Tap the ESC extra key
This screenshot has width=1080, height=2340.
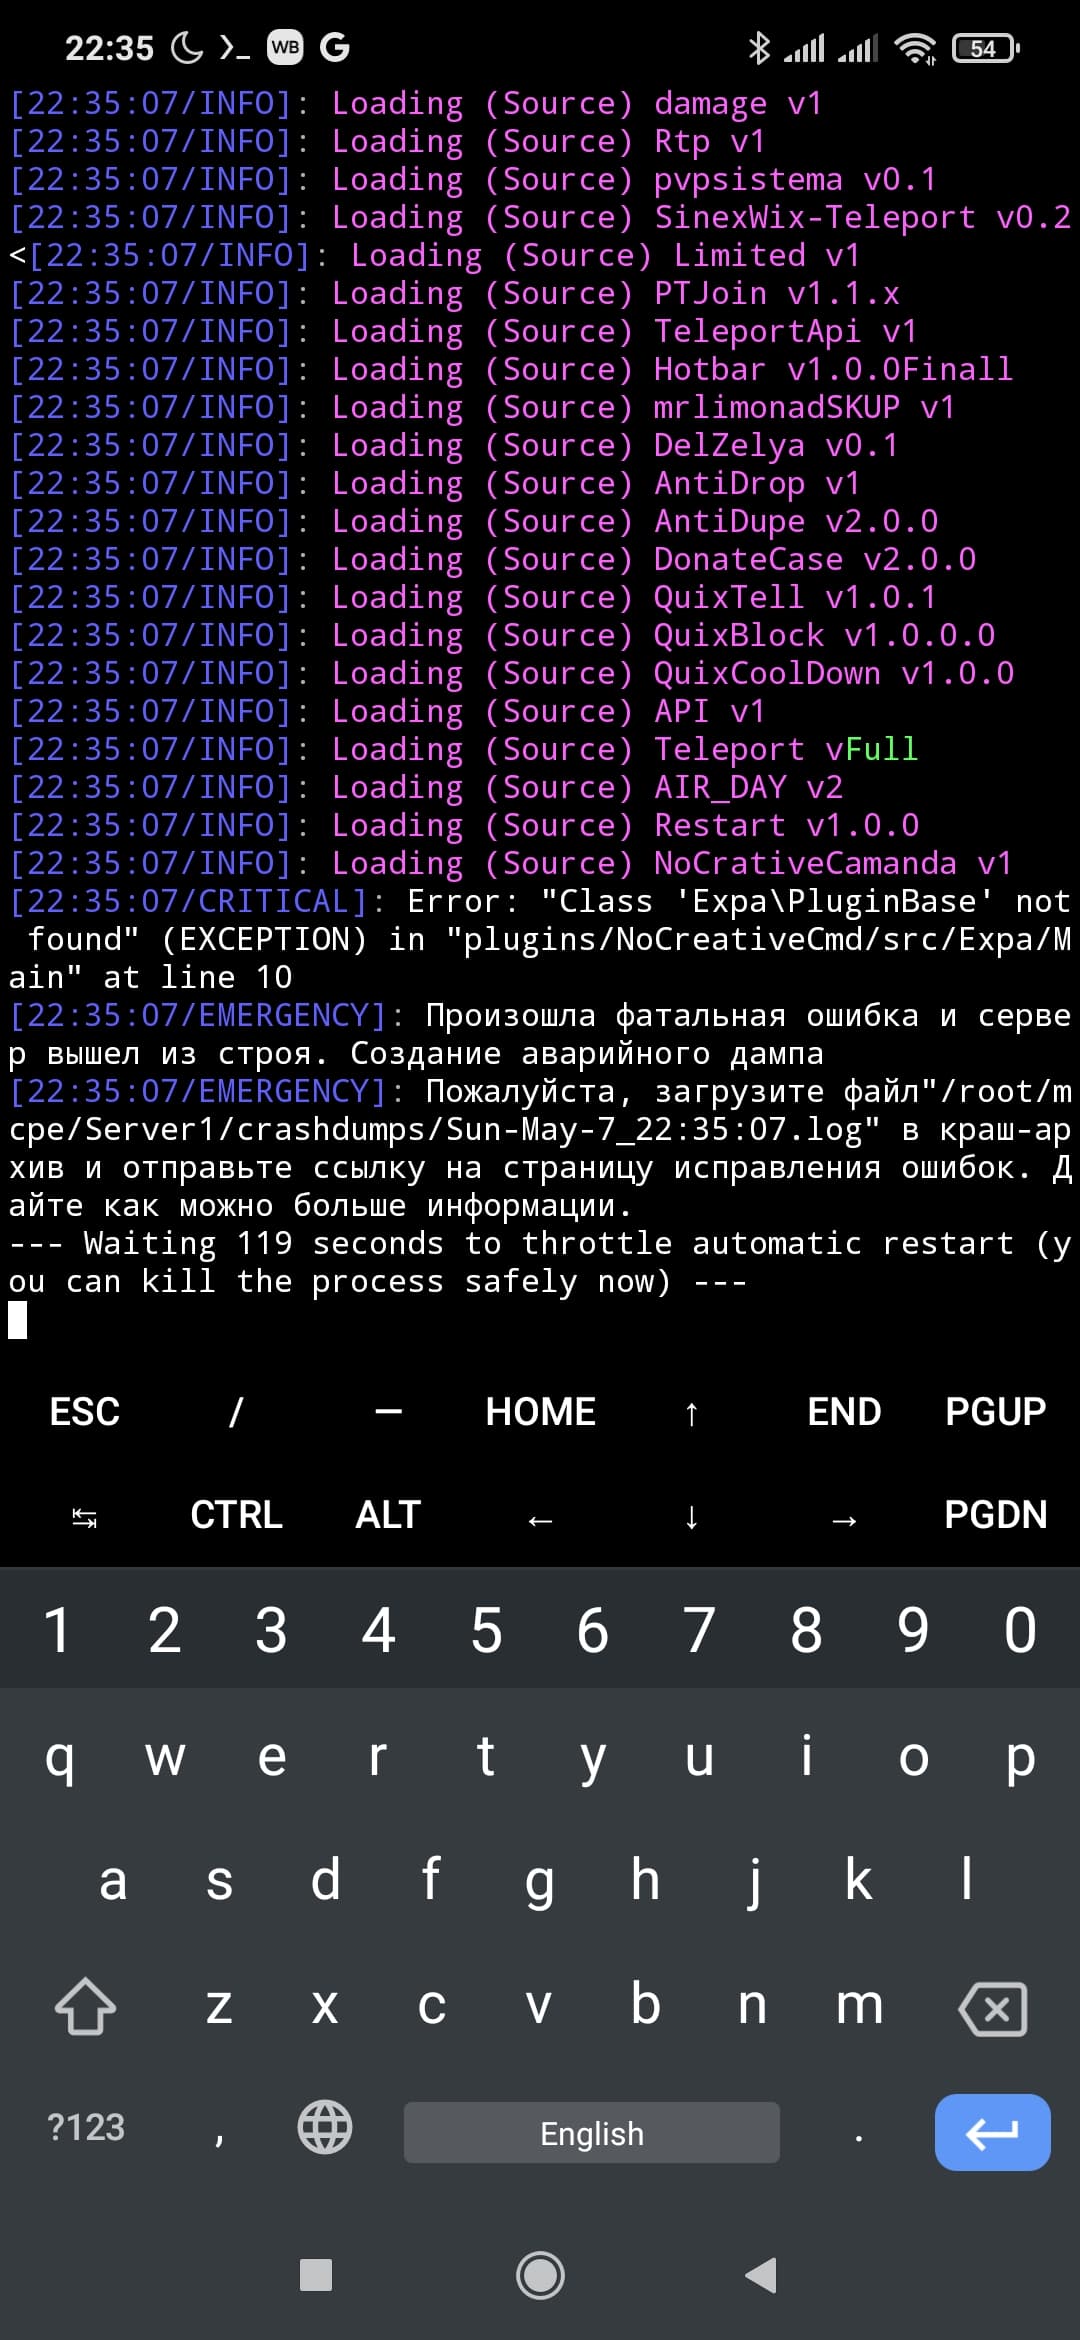(x=85, y=1412)
